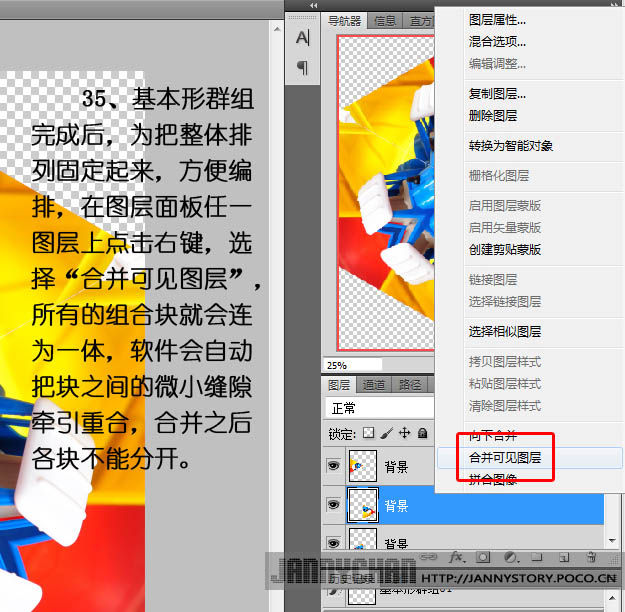Add a layer mask icon
The width and height of the screenshot is (625, 612).
[x=483, y=557]
